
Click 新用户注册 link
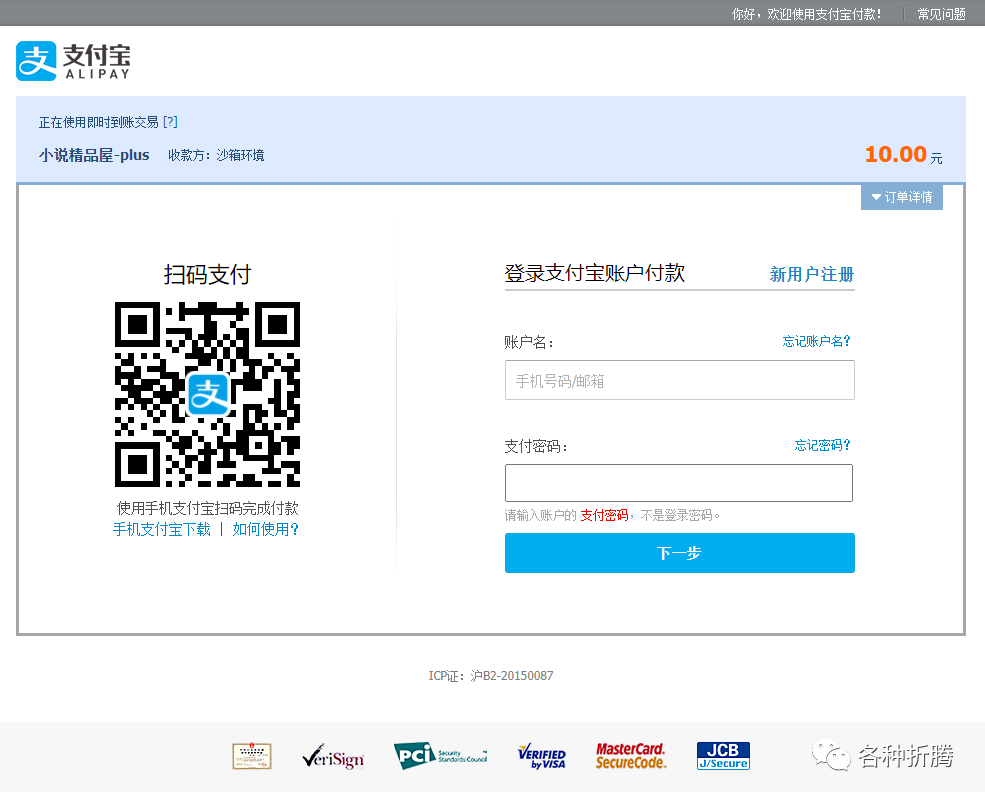coord(812,274)
